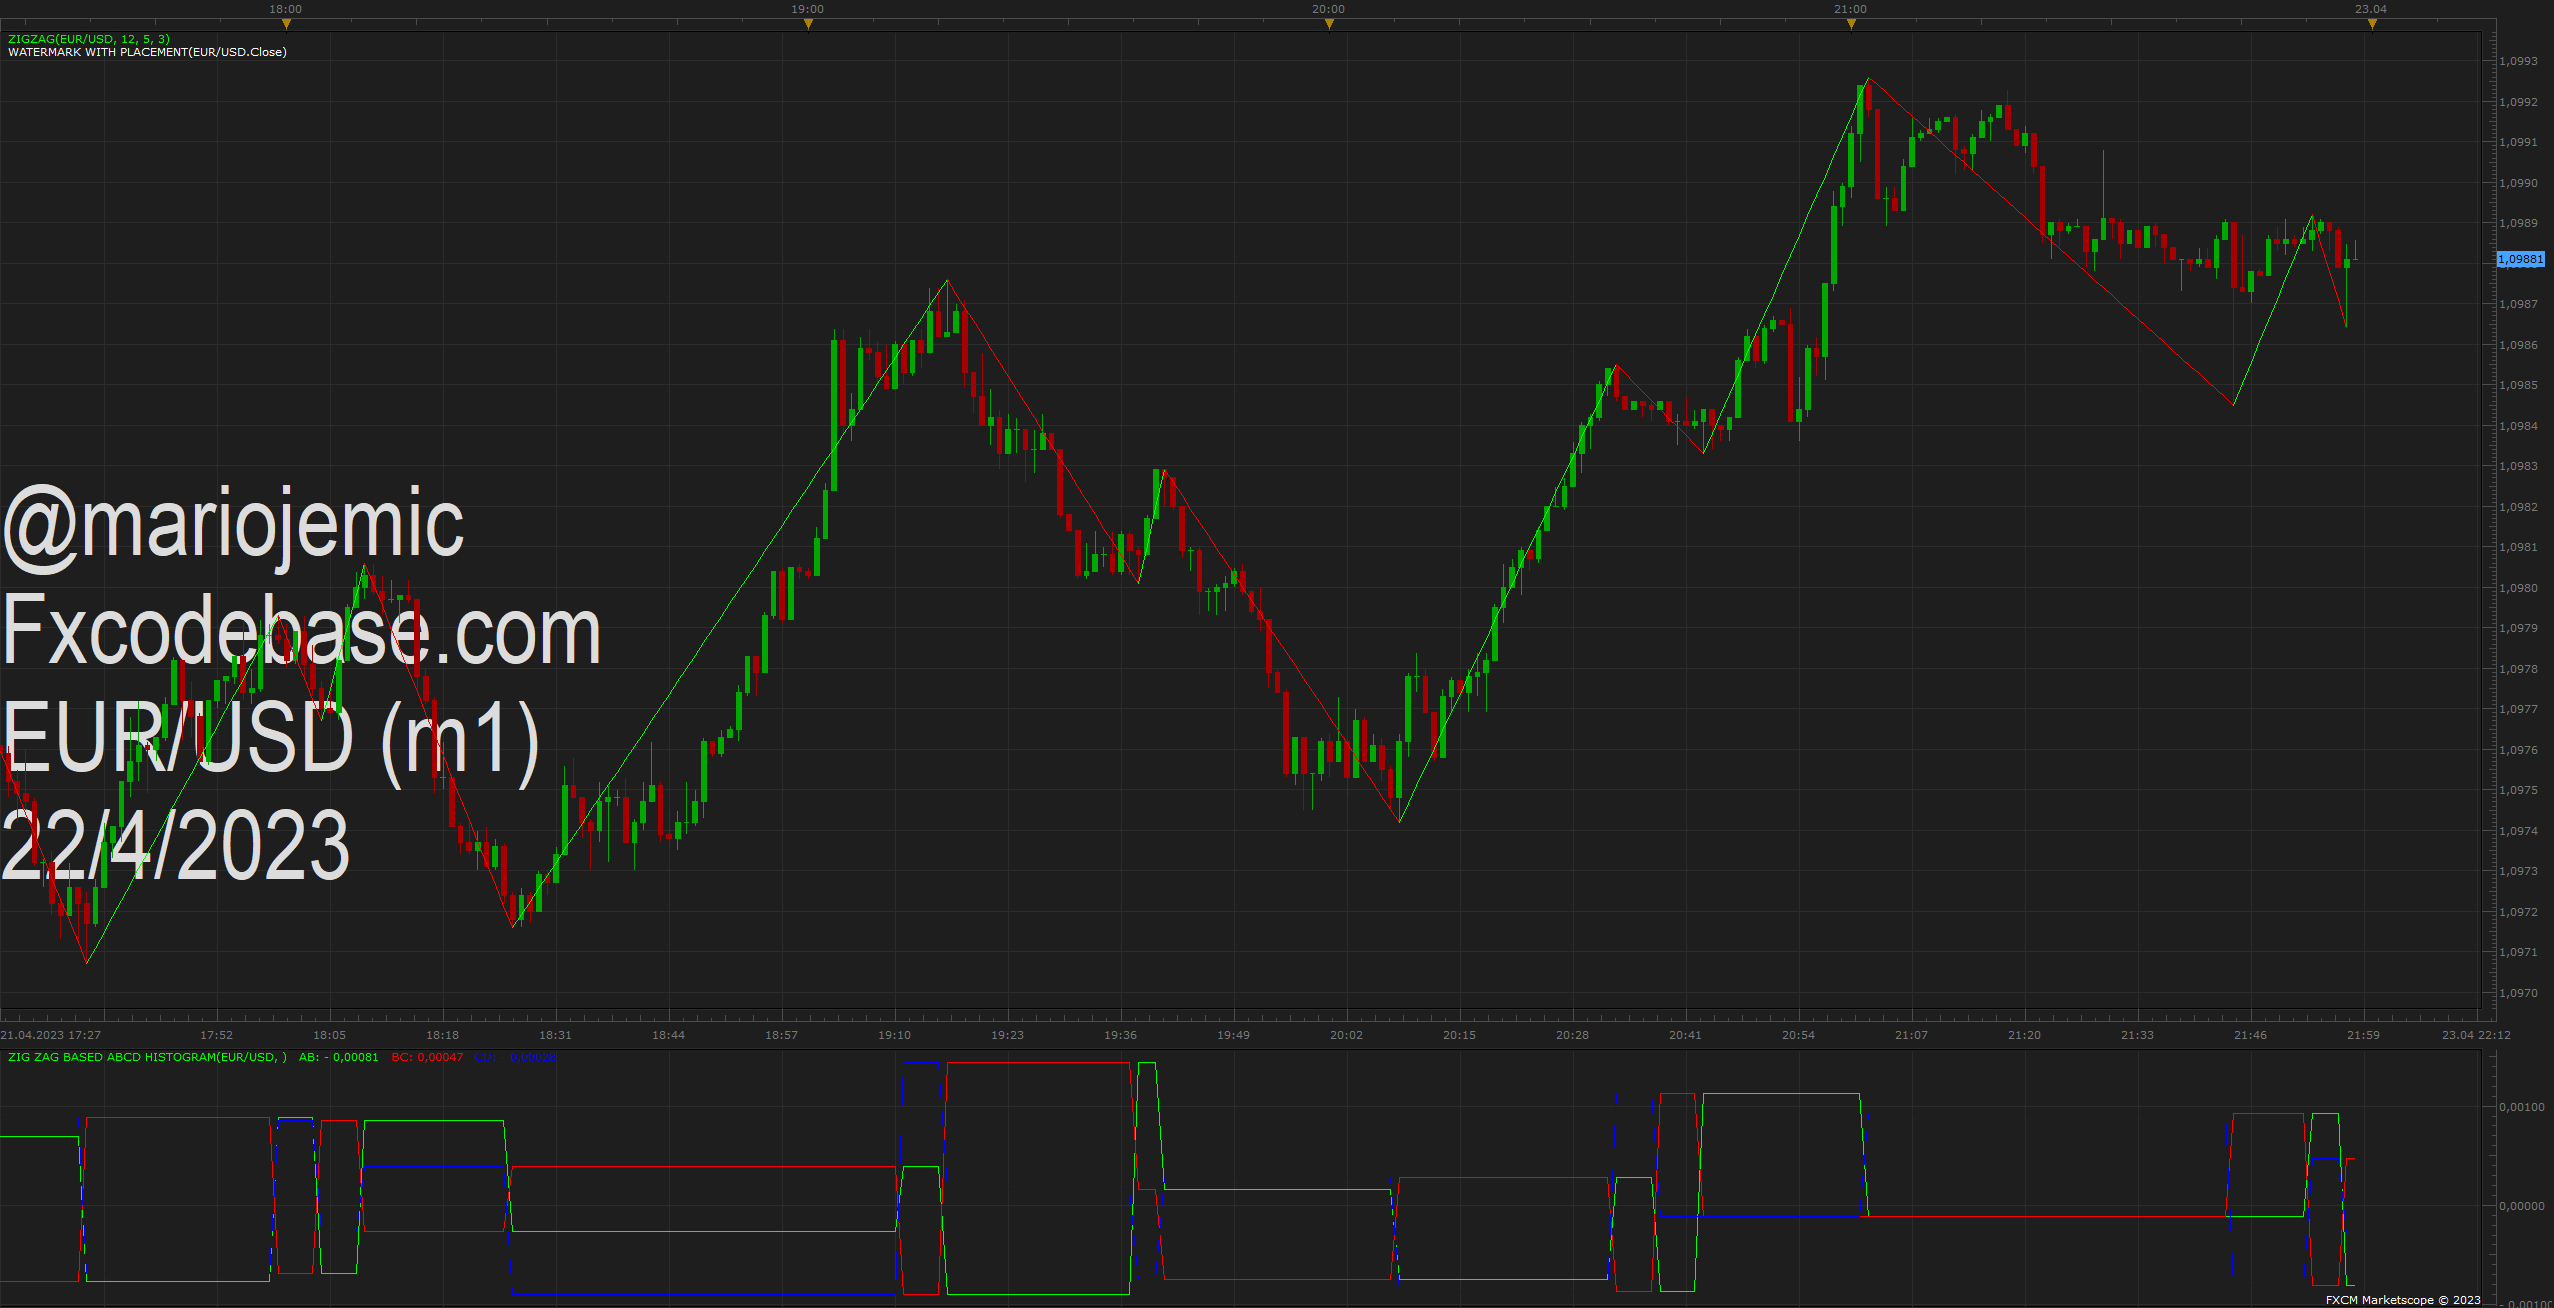Image resolution: width=2554 pixels, height=1308 pixels.
Task: Click the 1,0990 price axis label
Action: point(2518,183)
